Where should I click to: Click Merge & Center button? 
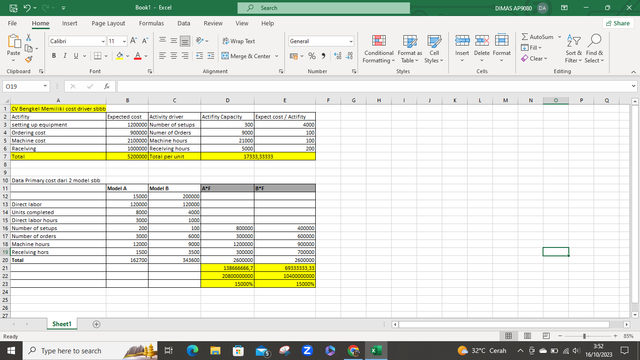(x=246, y=56)
